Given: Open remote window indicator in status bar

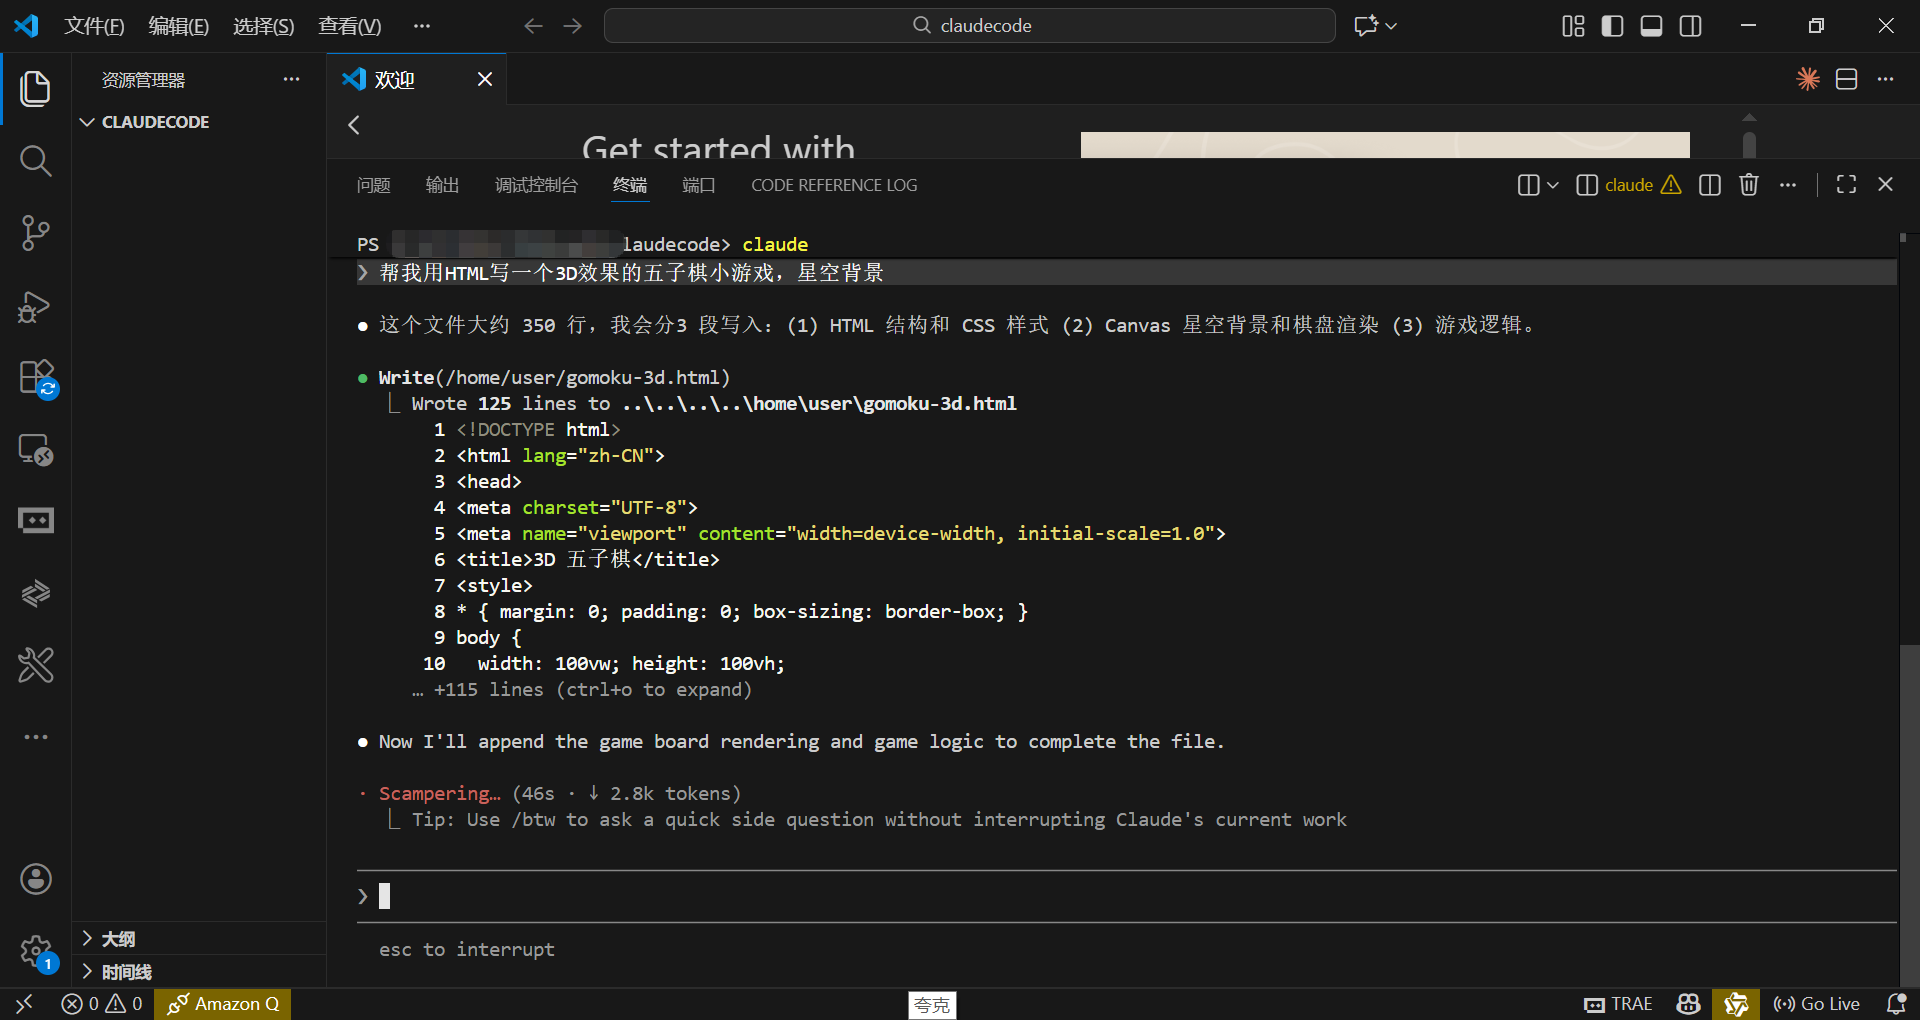Looking at the screenshot, I should coord(25,1004).
